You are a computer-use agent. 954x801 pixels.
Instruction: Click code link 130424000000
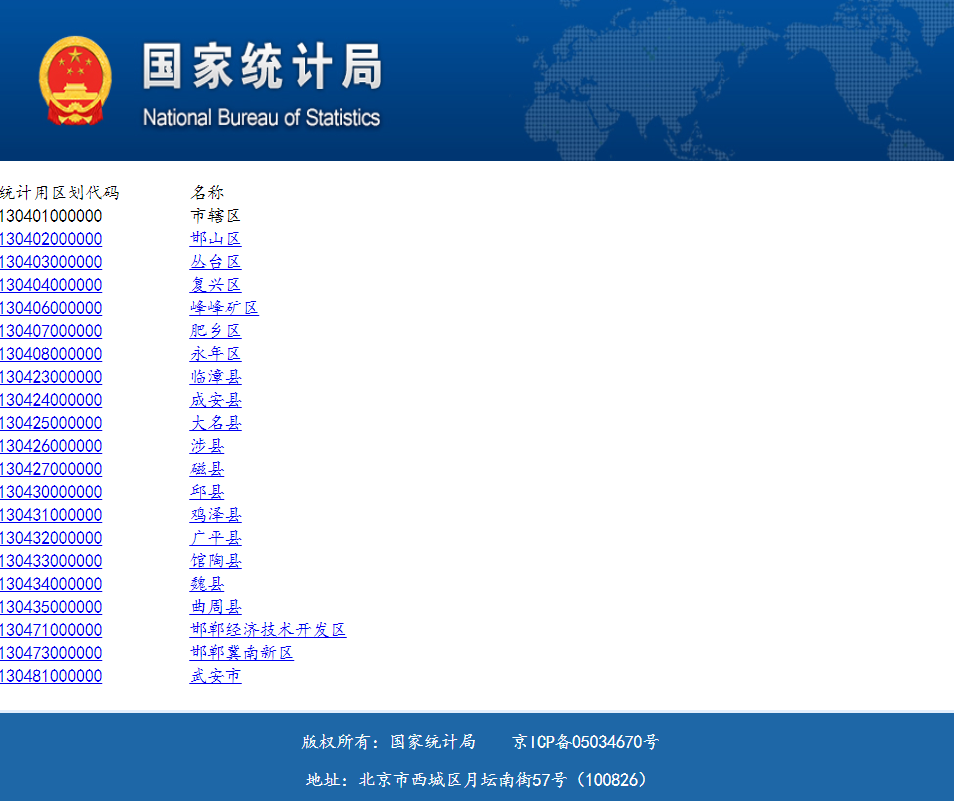pos(51,400)
